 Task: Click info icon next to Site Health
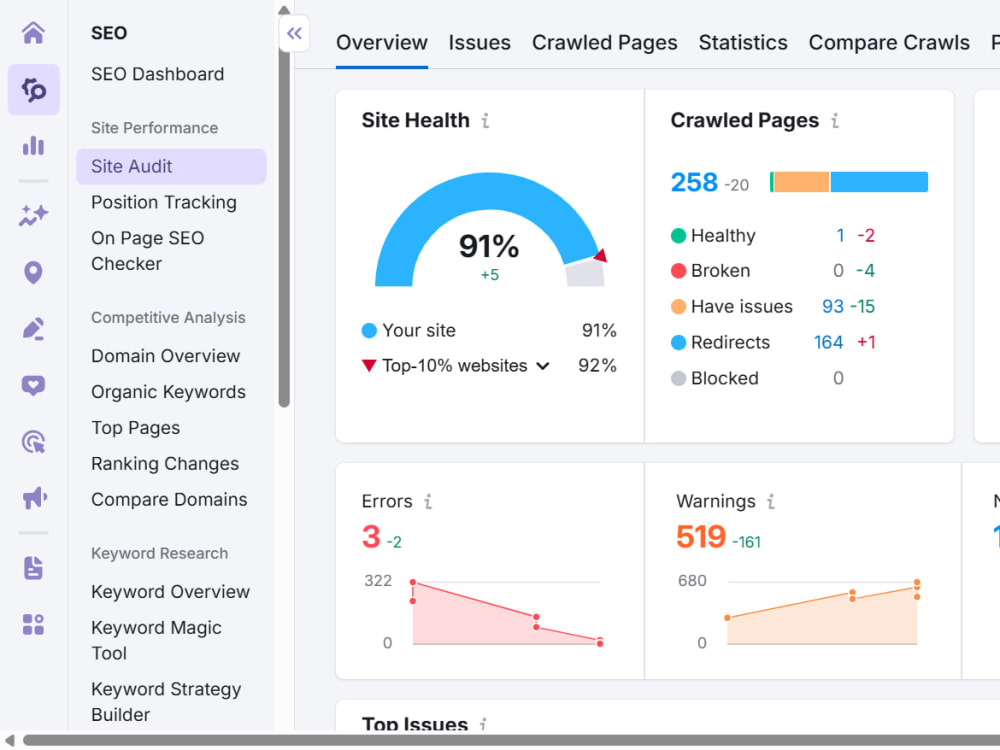point(485,120)
